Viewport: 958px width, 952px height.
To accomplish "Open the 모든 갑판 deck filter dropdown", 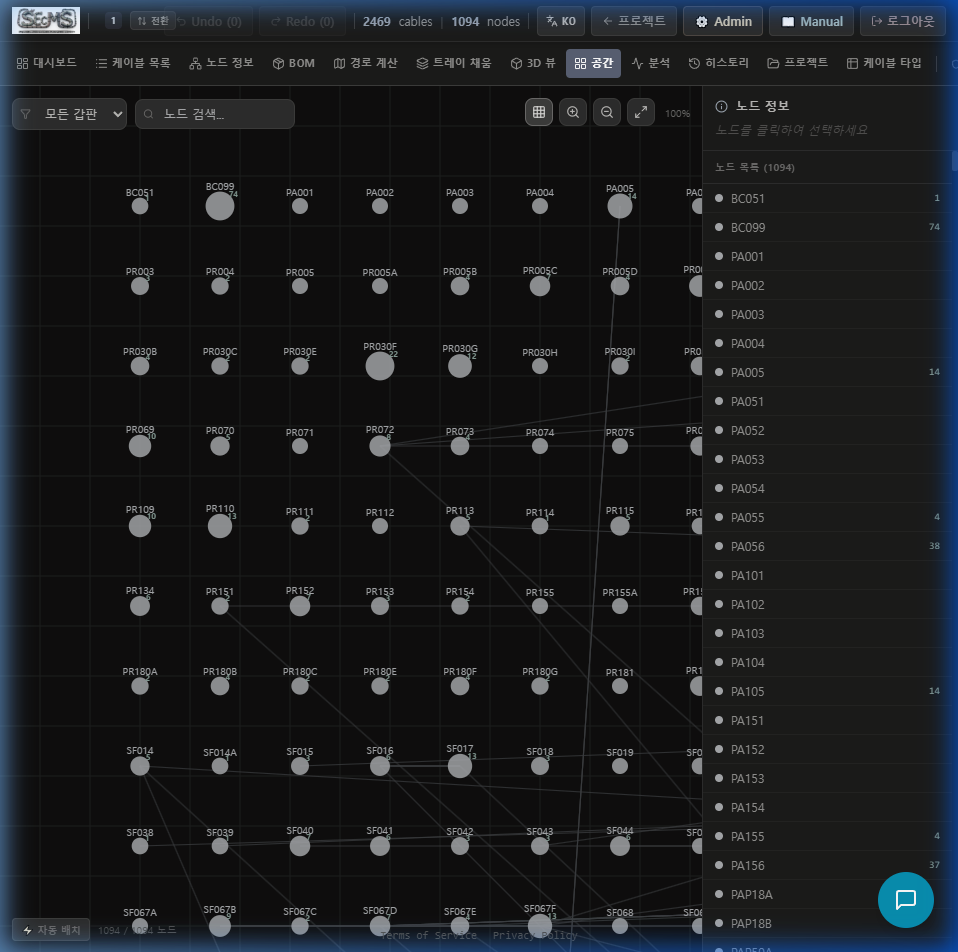I will [x=70, y=114].
